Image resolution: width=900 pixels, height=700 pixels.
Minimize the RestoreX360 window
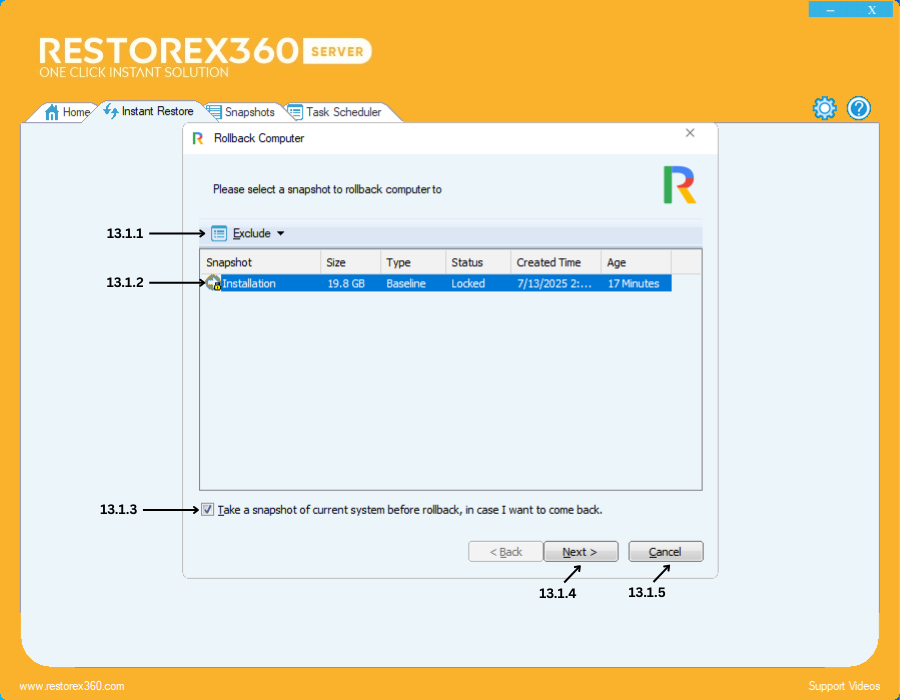point(830,10)
